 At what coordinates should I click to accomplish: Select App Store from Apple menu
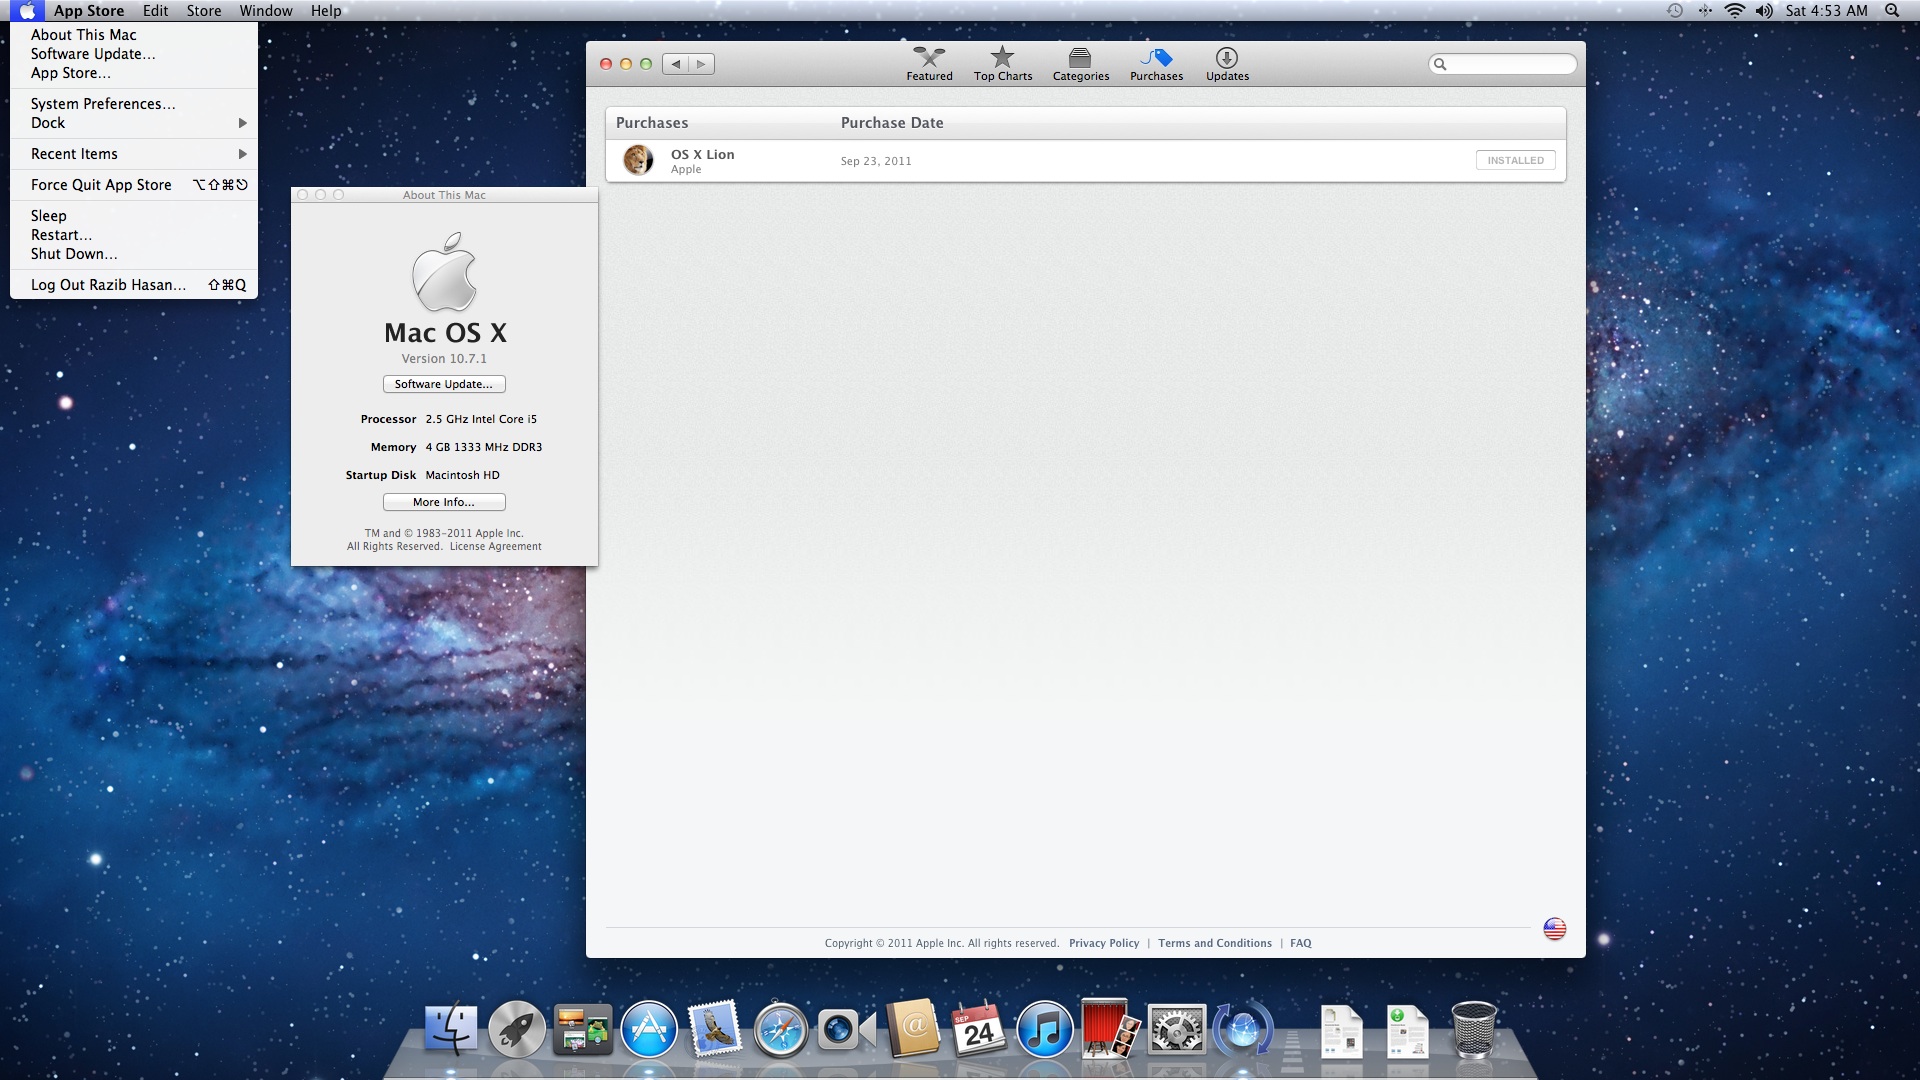pos(134,73)
